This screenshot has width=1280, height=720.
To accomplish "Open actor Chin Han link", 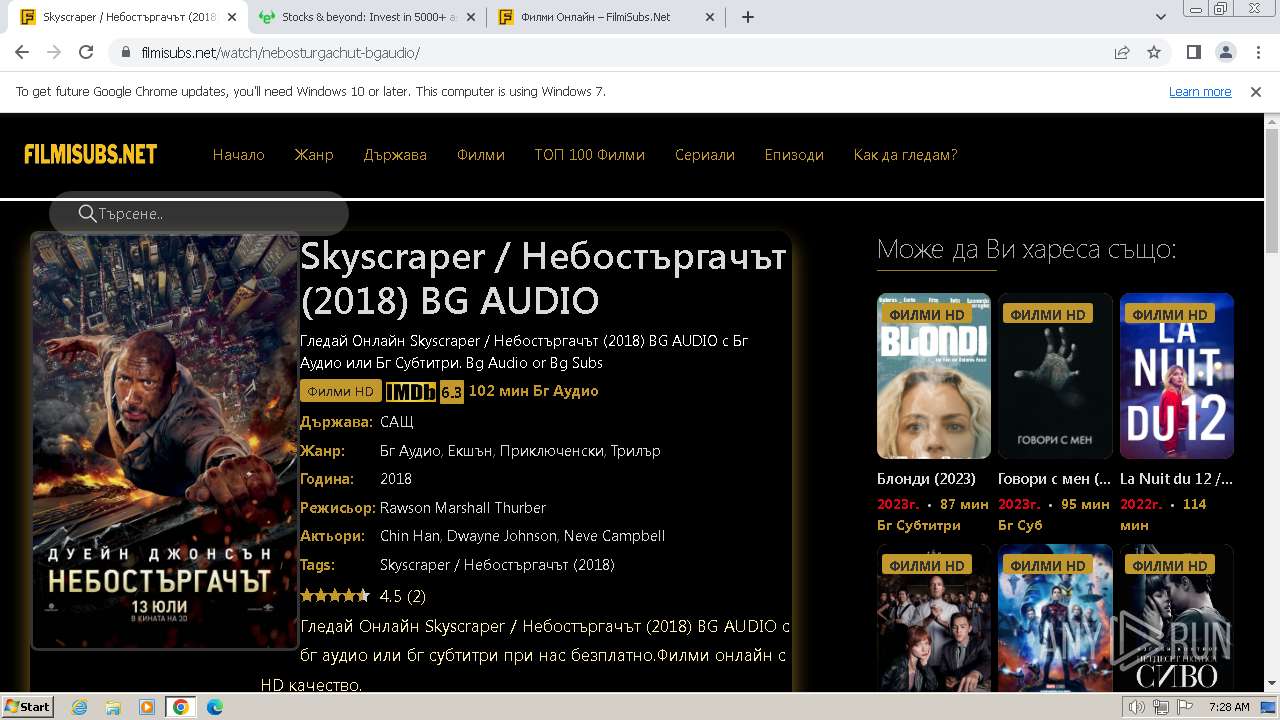I will pos(410,536).
